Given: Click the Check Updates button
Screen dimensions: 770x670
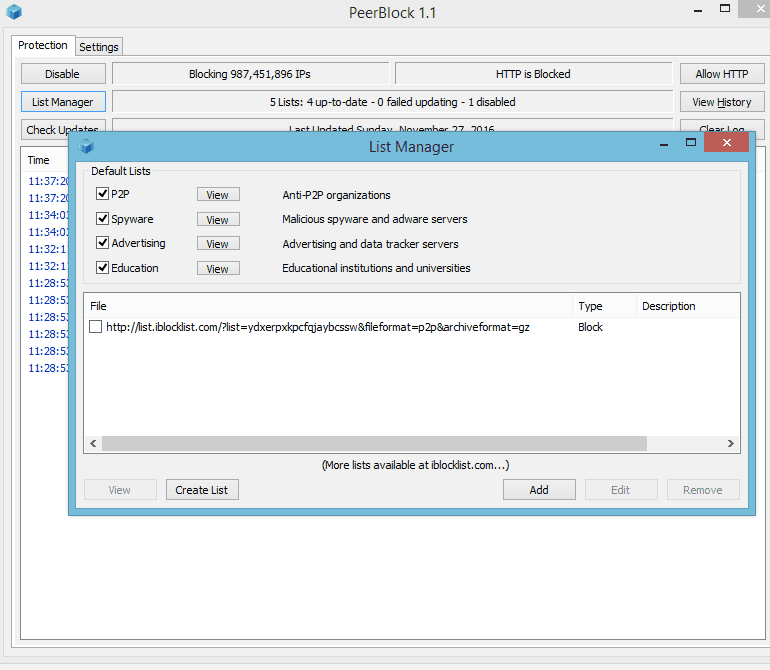Looking at the screenshot, I should point(63,129).
